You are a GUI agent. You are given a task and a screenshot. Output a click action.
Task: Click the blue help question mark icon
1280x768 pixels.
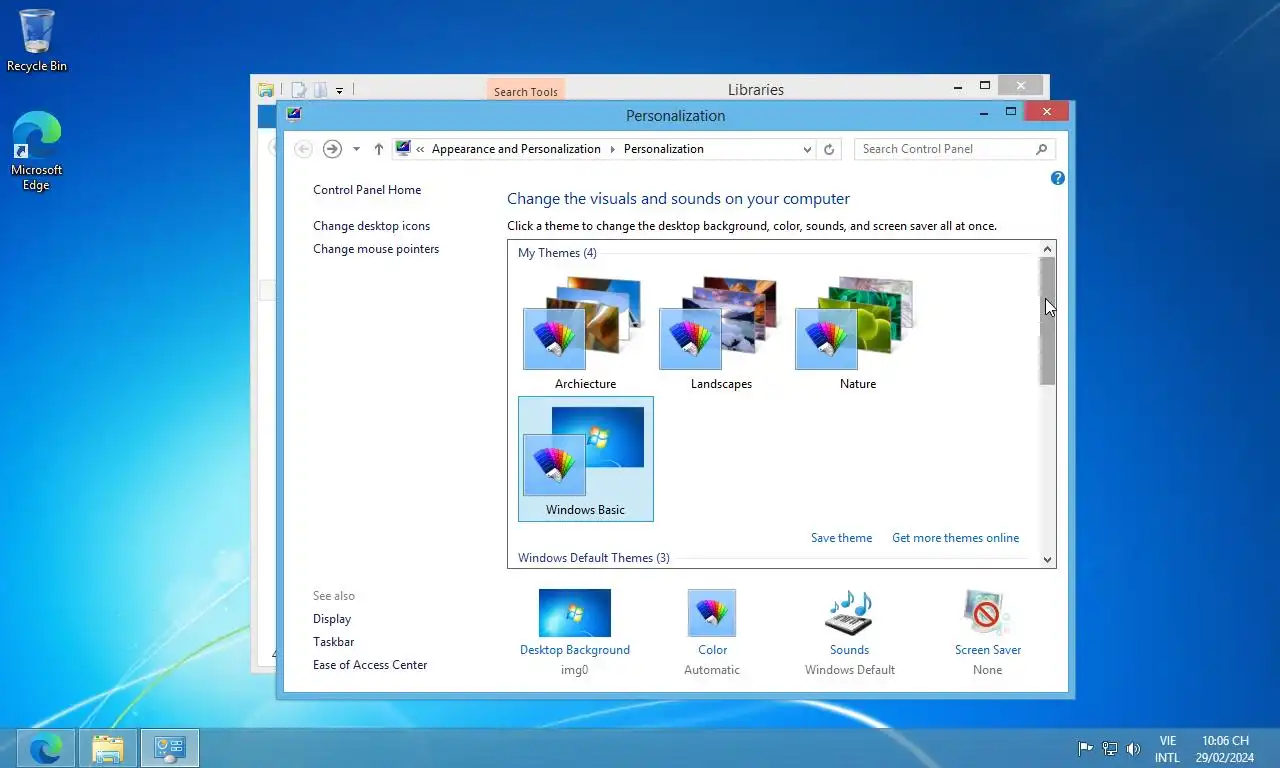click(x=1058, y=178)
